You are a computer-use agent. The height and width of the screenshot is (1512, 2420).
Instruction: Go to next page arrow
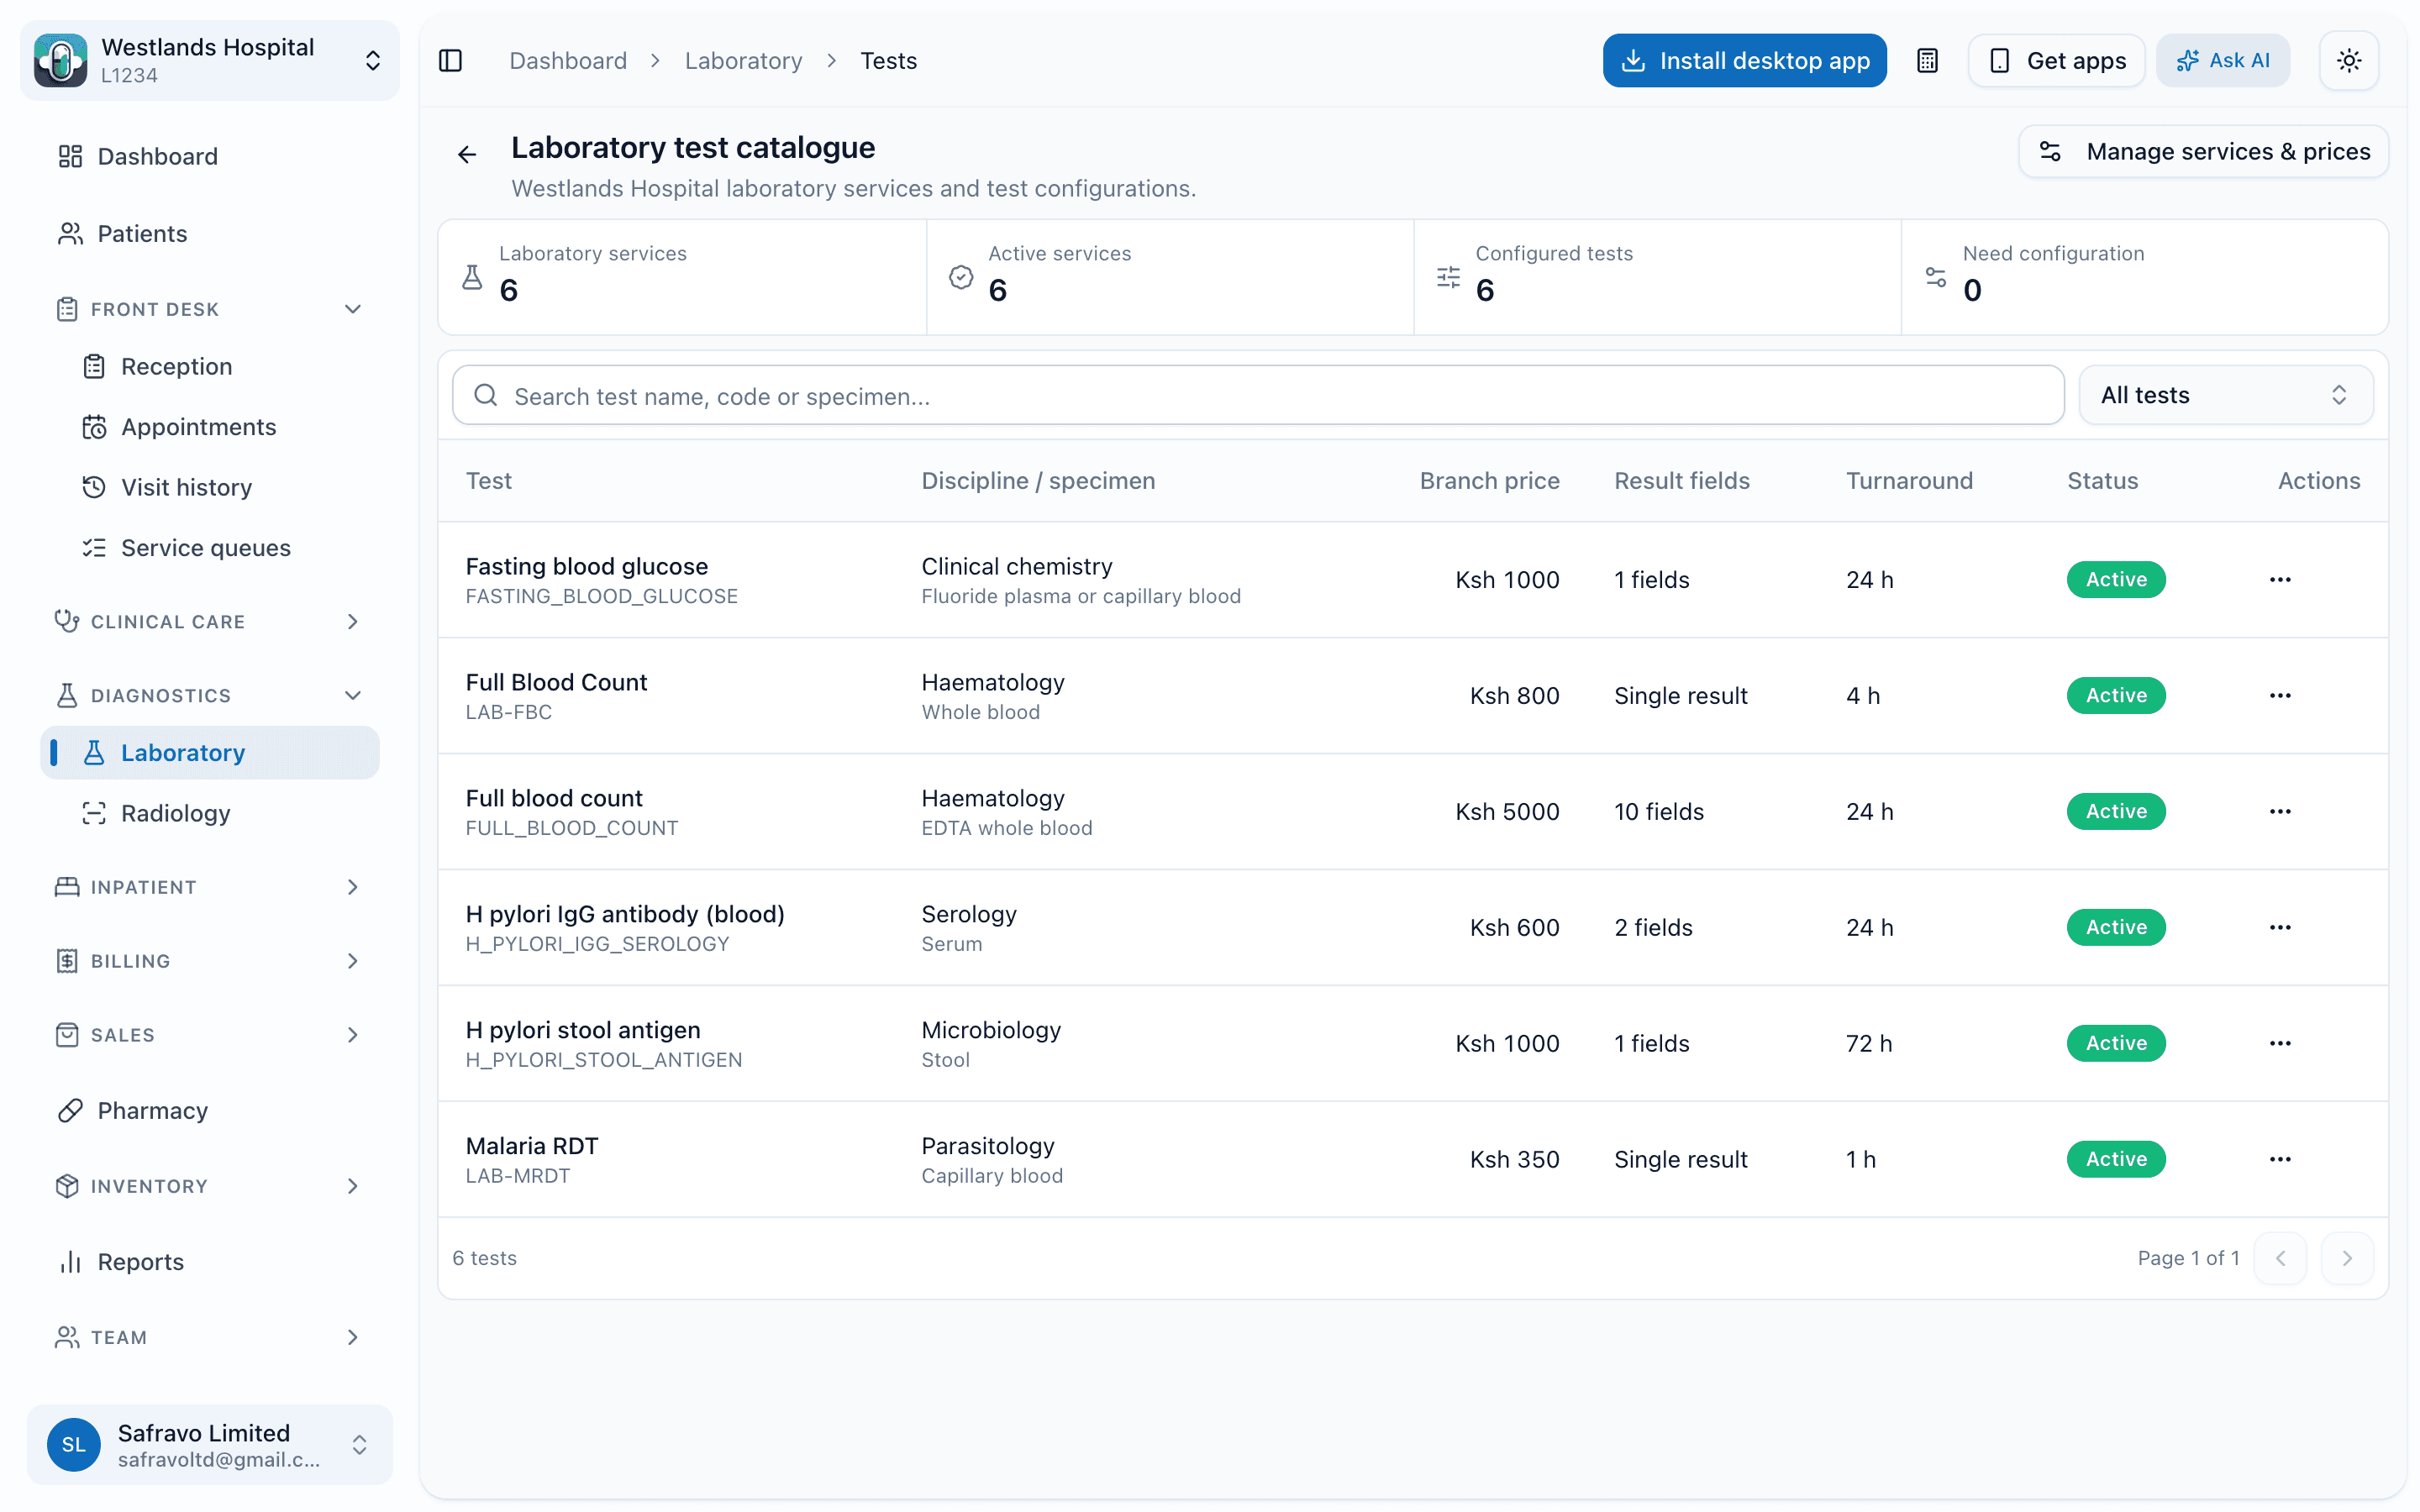pyautogui.click(x=2347, y=1258)
